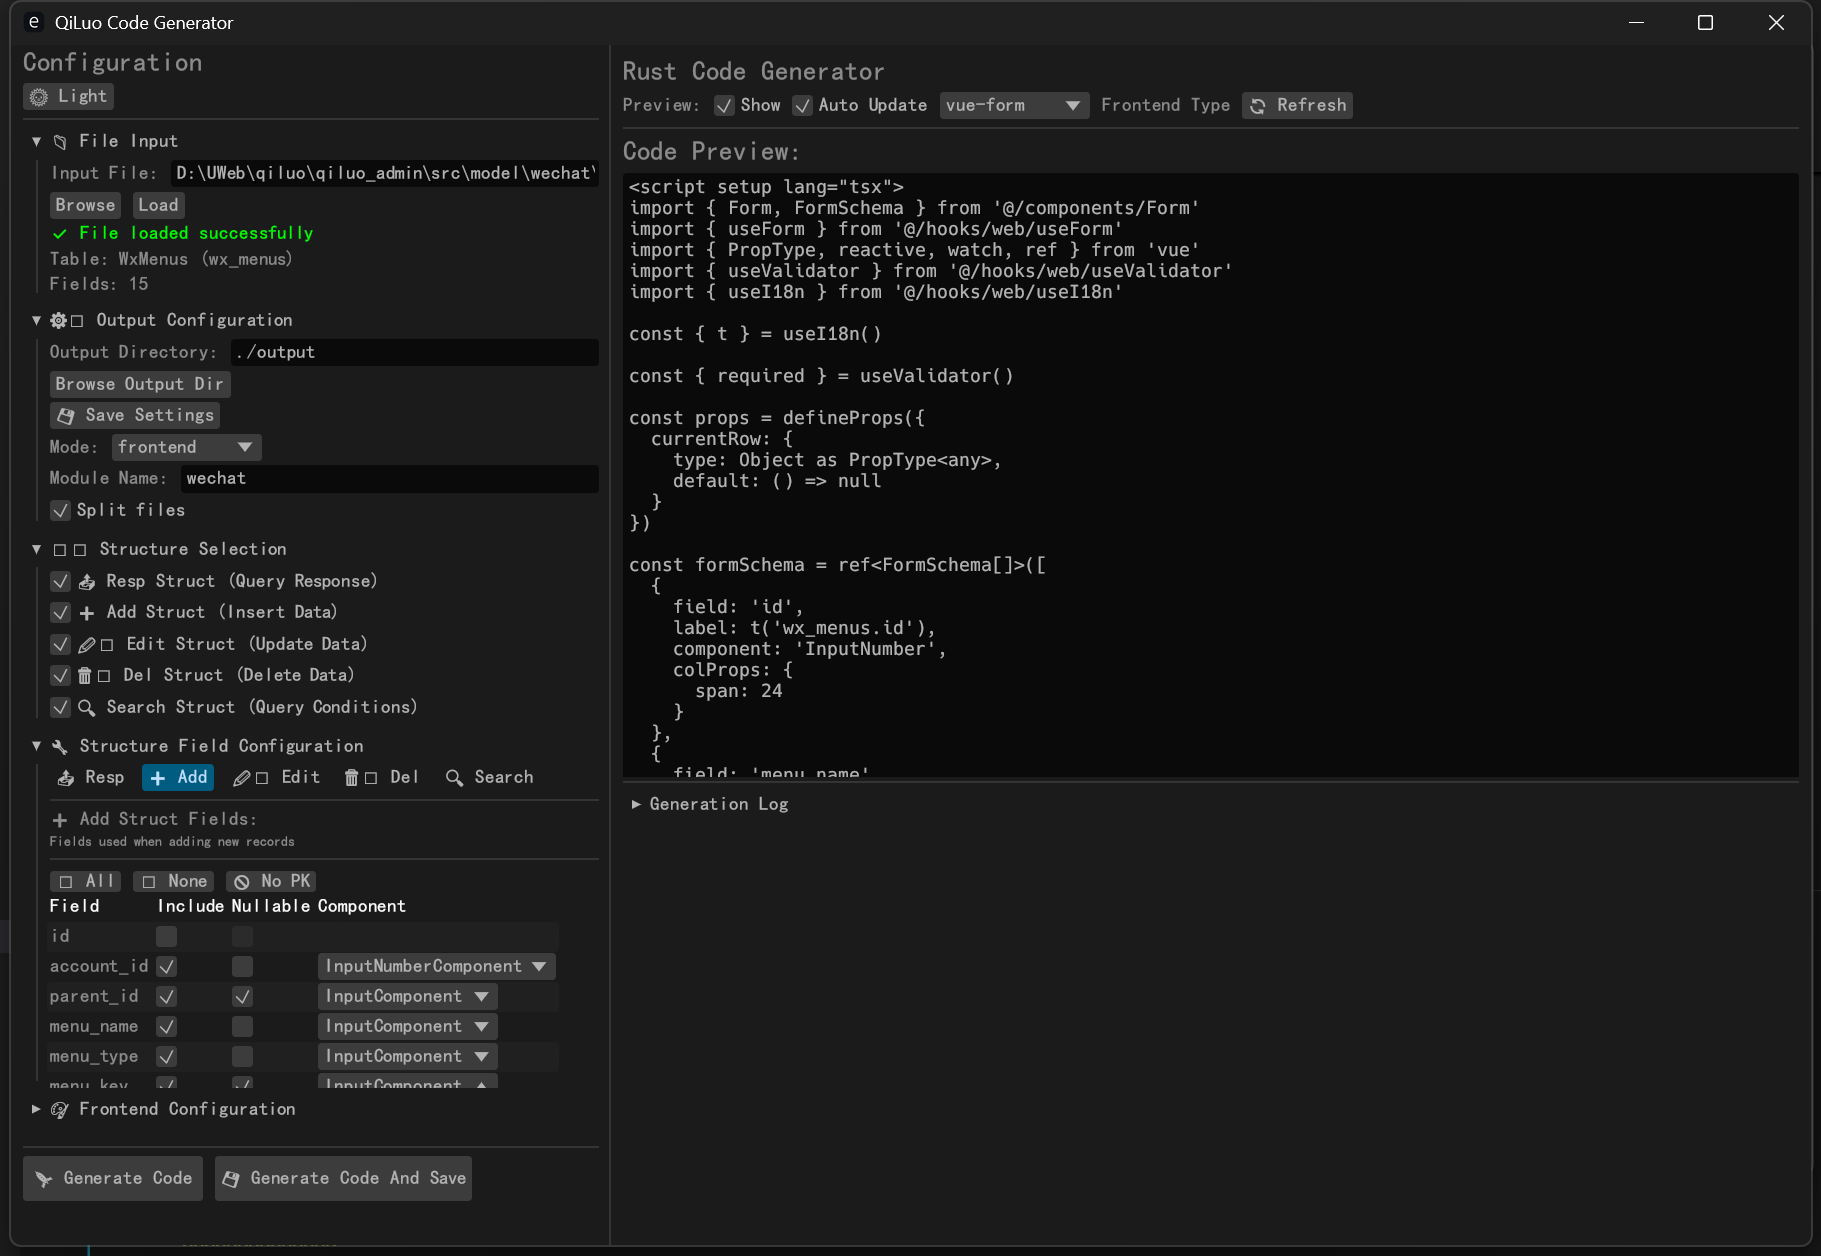Click the plus icon beside Add Struct
The height and width of the screenshot is (1256, 1821).
(x=87, y=613)
